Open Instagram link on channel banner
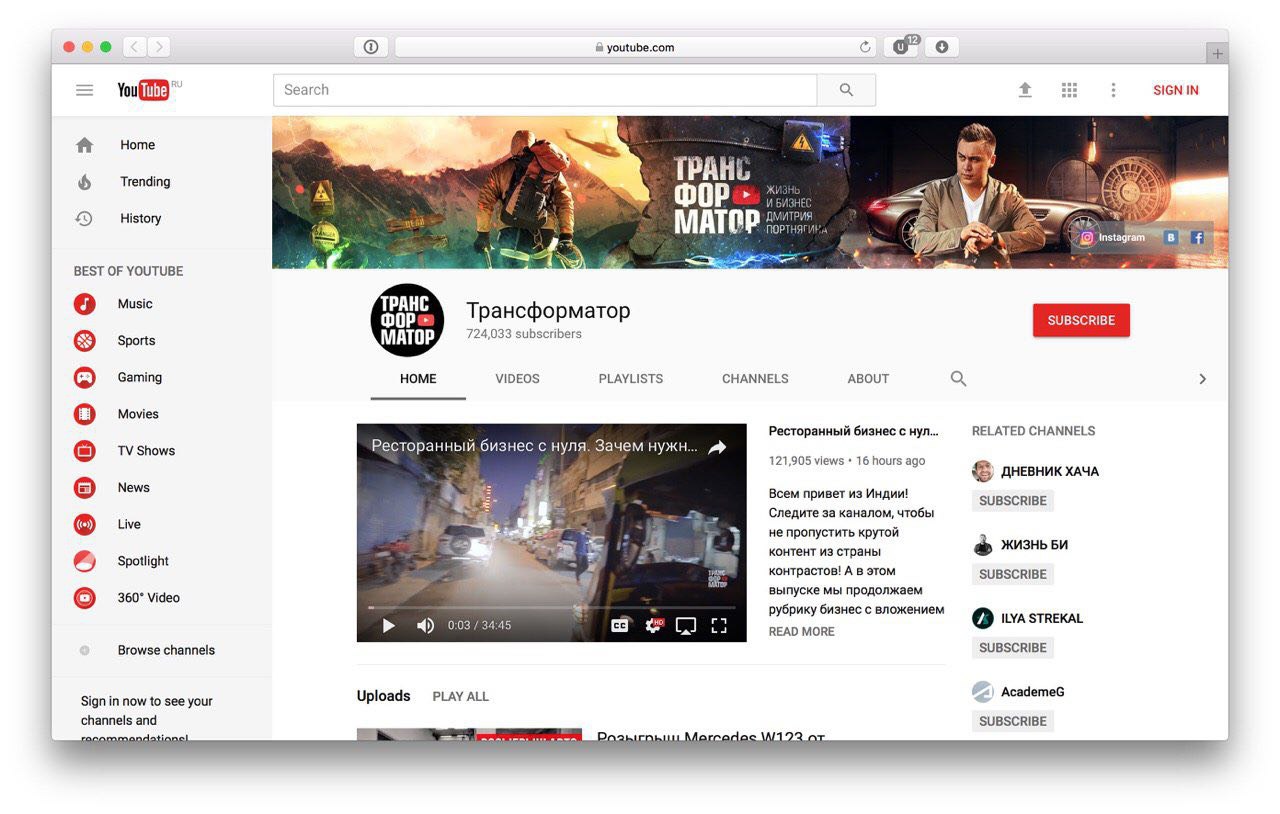 tap(1112, 238)
